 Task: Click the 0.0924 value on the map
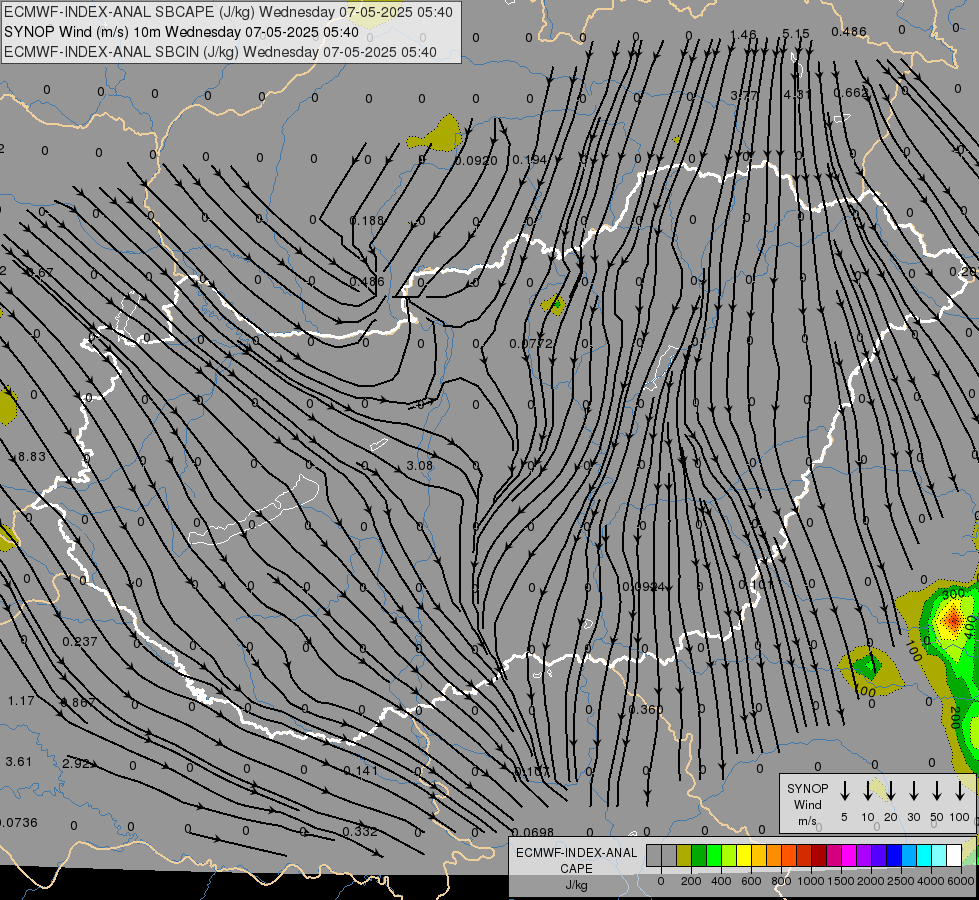(x=644, y=586)
